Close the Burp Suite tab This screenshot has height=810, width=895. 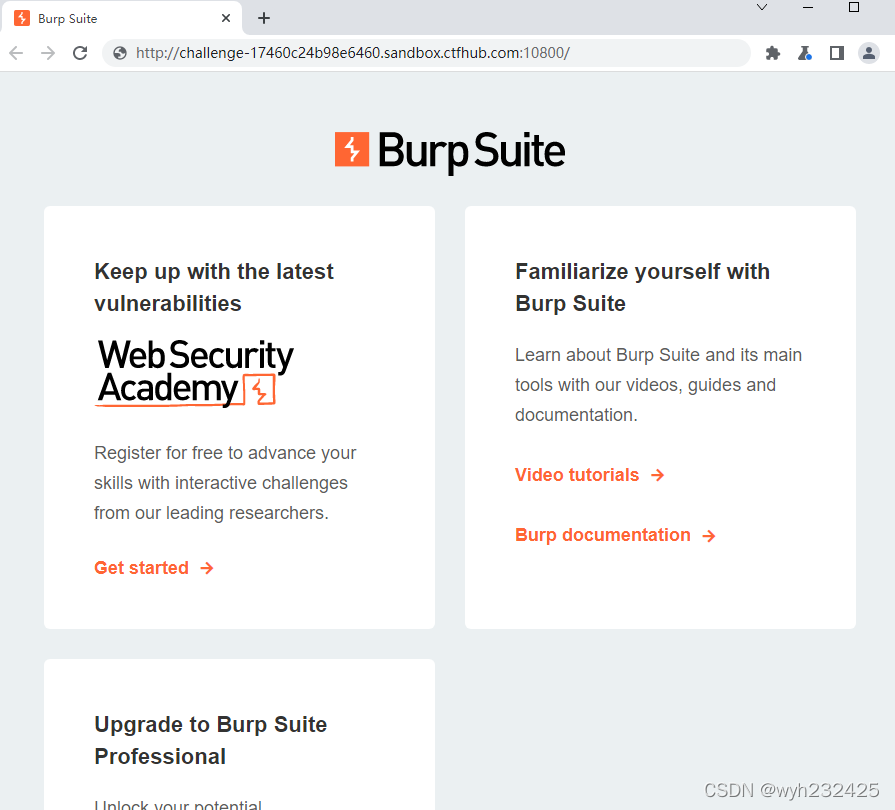tap(226, 18)
